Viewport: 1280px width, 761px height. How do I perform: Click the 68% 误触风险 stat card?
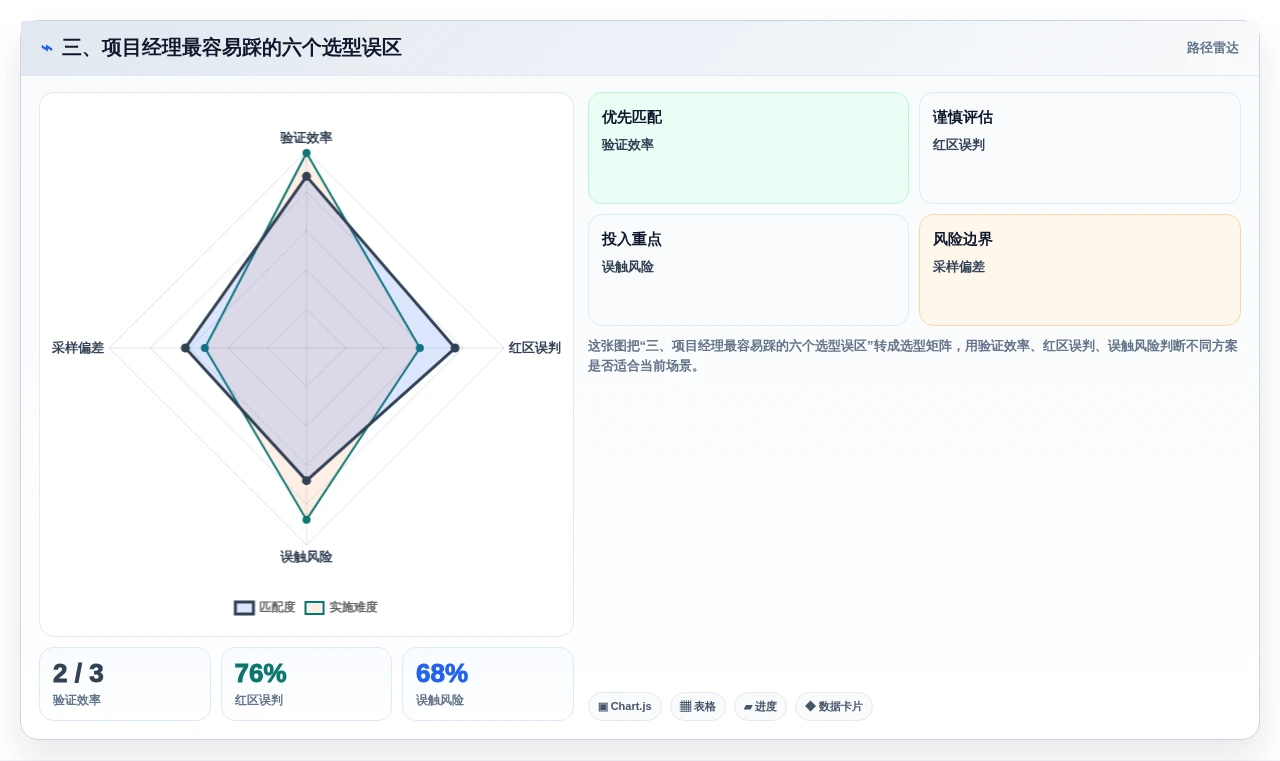[488, 684]
